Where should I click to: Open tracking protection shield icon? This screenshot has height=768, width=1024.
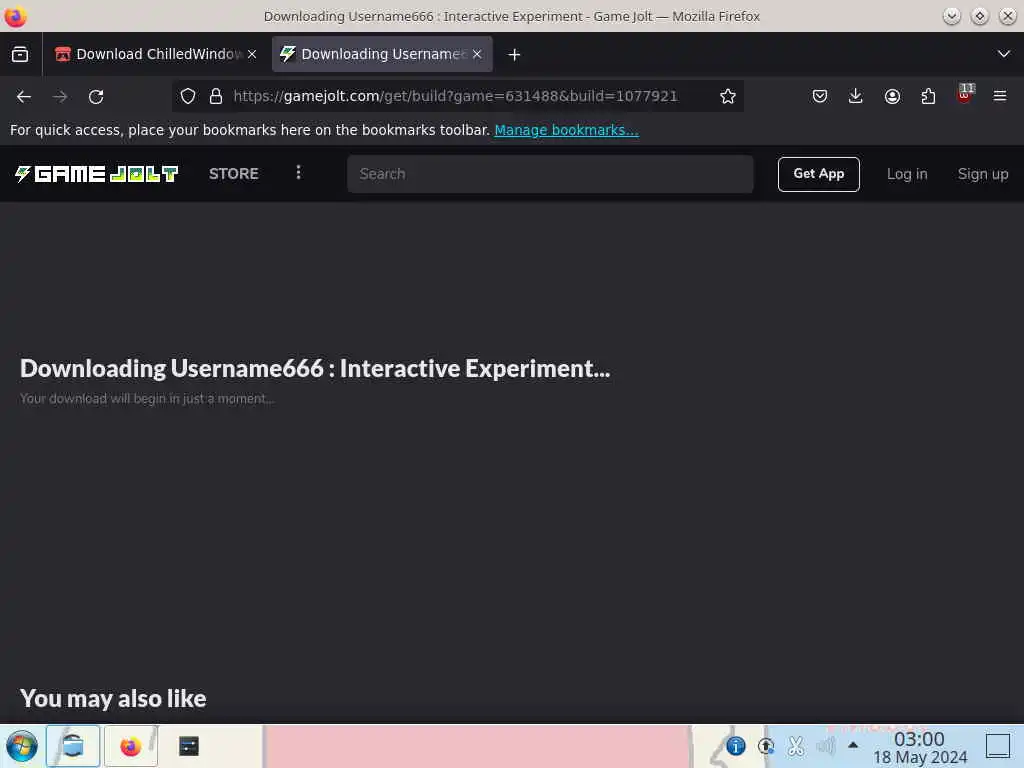(x=188, y=97)
